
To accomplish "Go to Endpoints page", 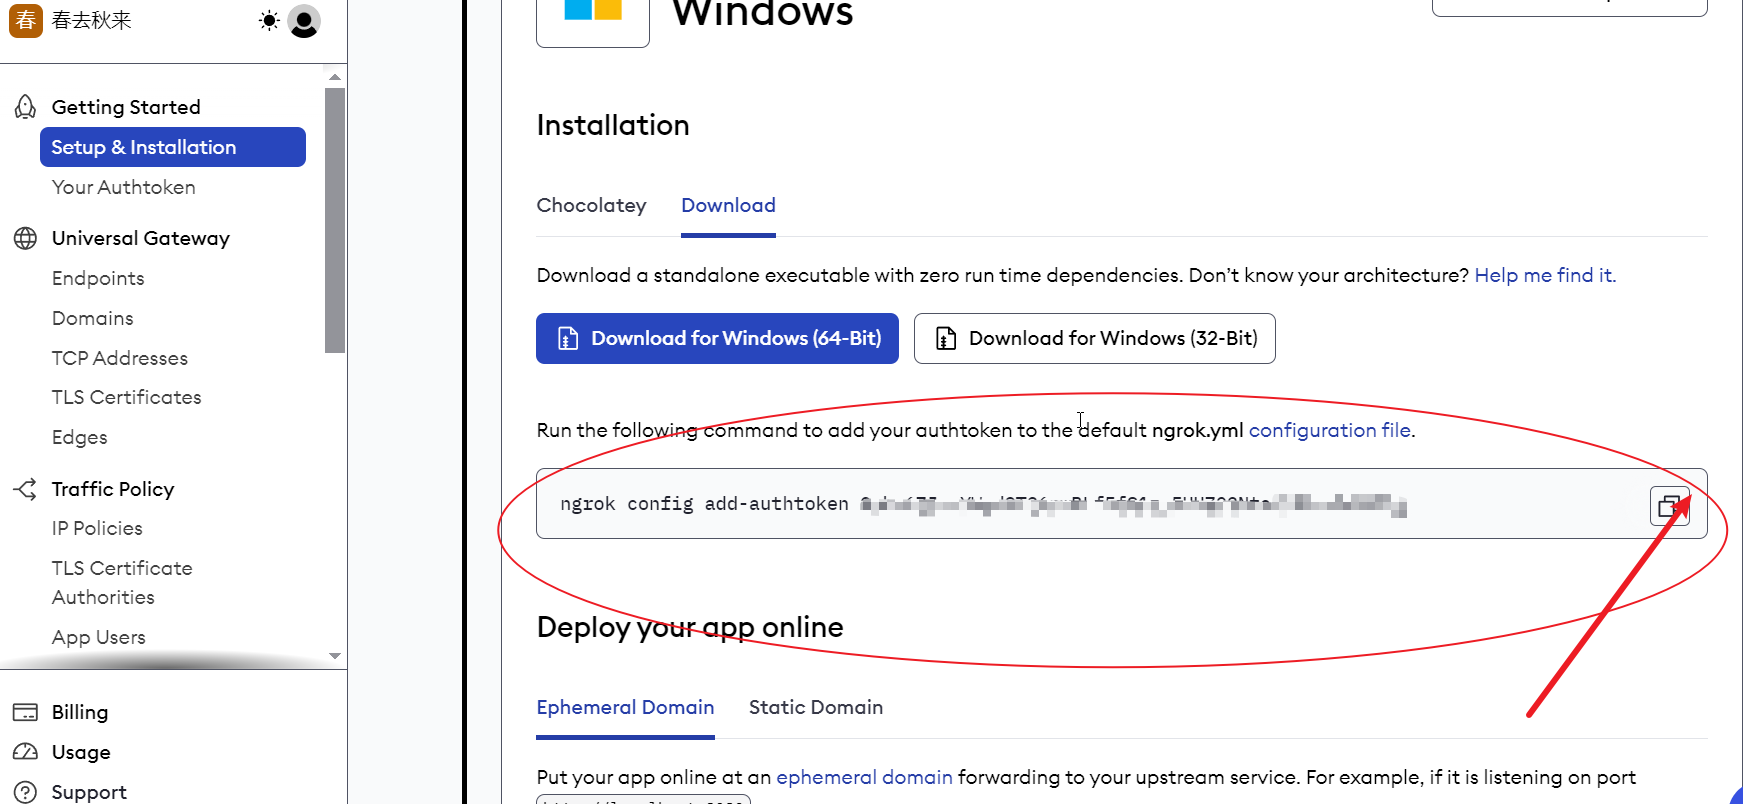I will tap(98, 278).
